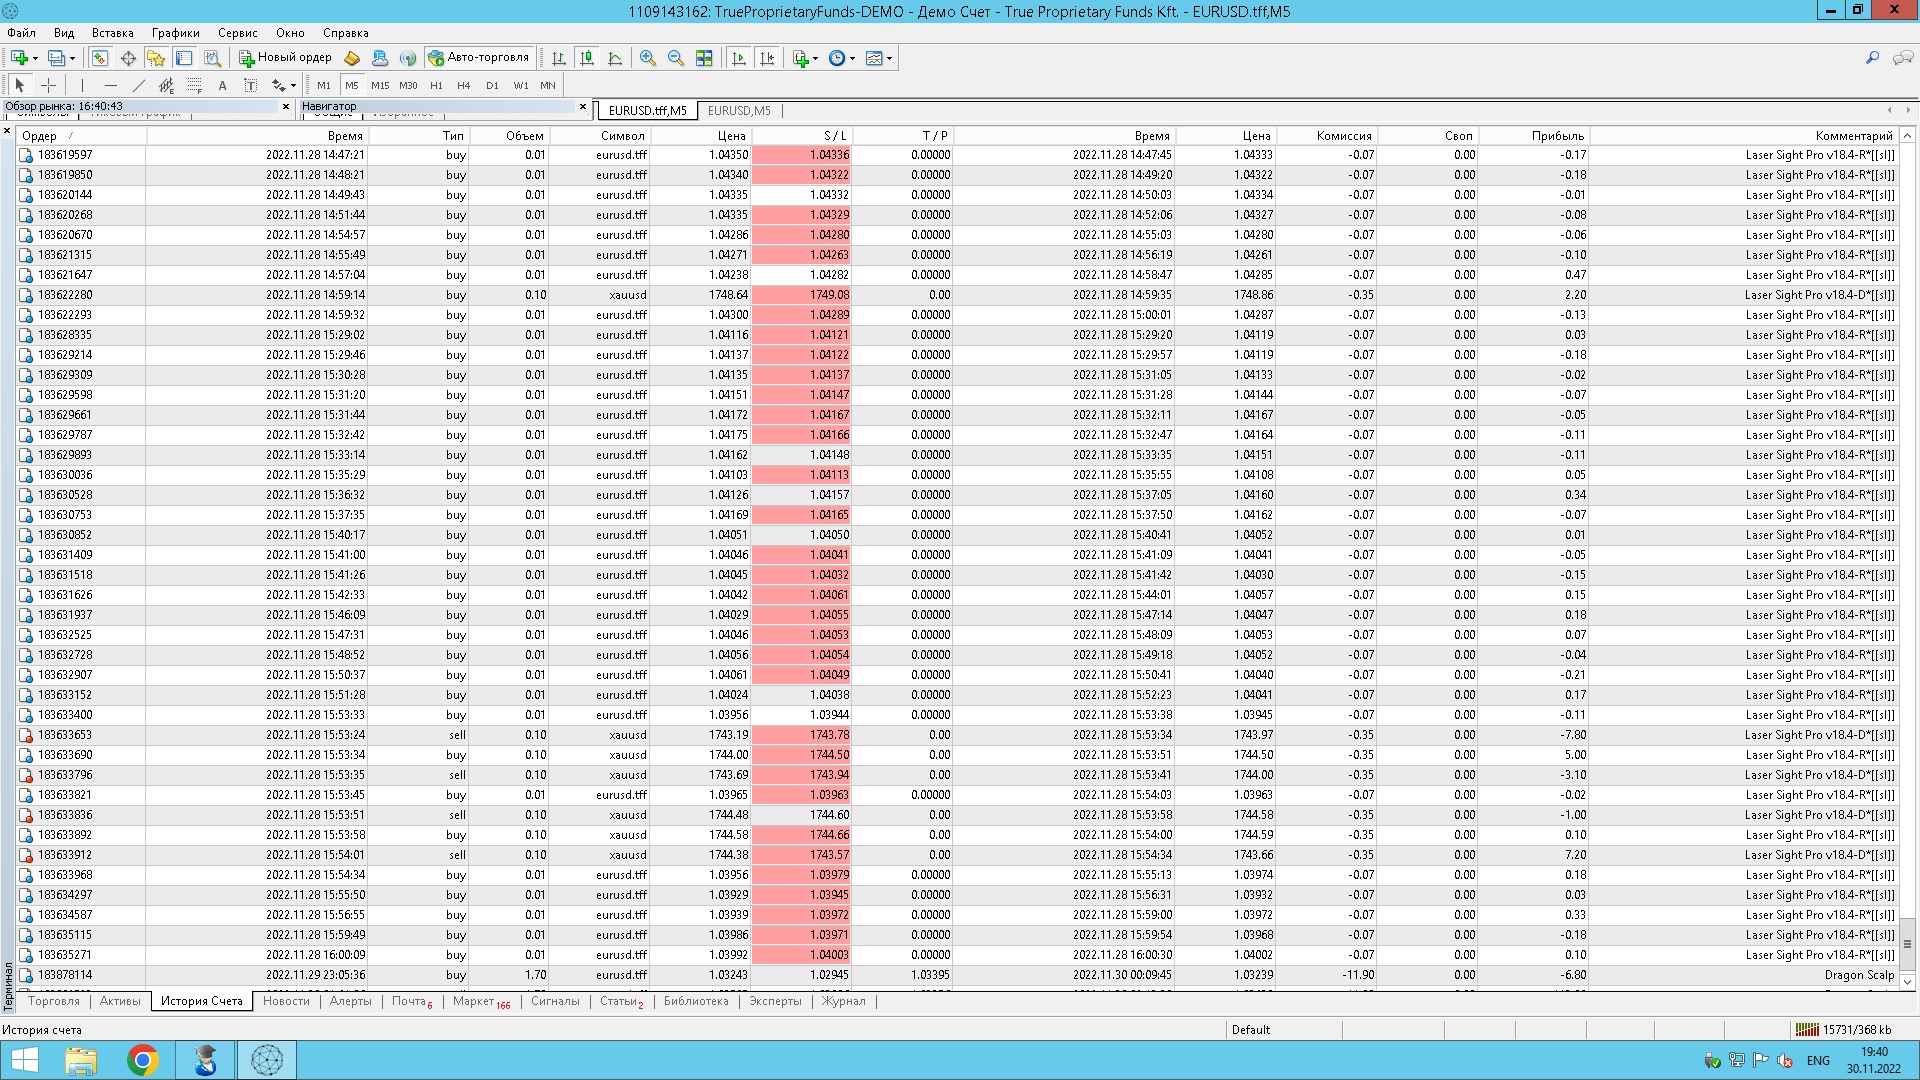Click the zoom in chart icon
Screen dimensions: 1920x1080
[x=648, y=58]
